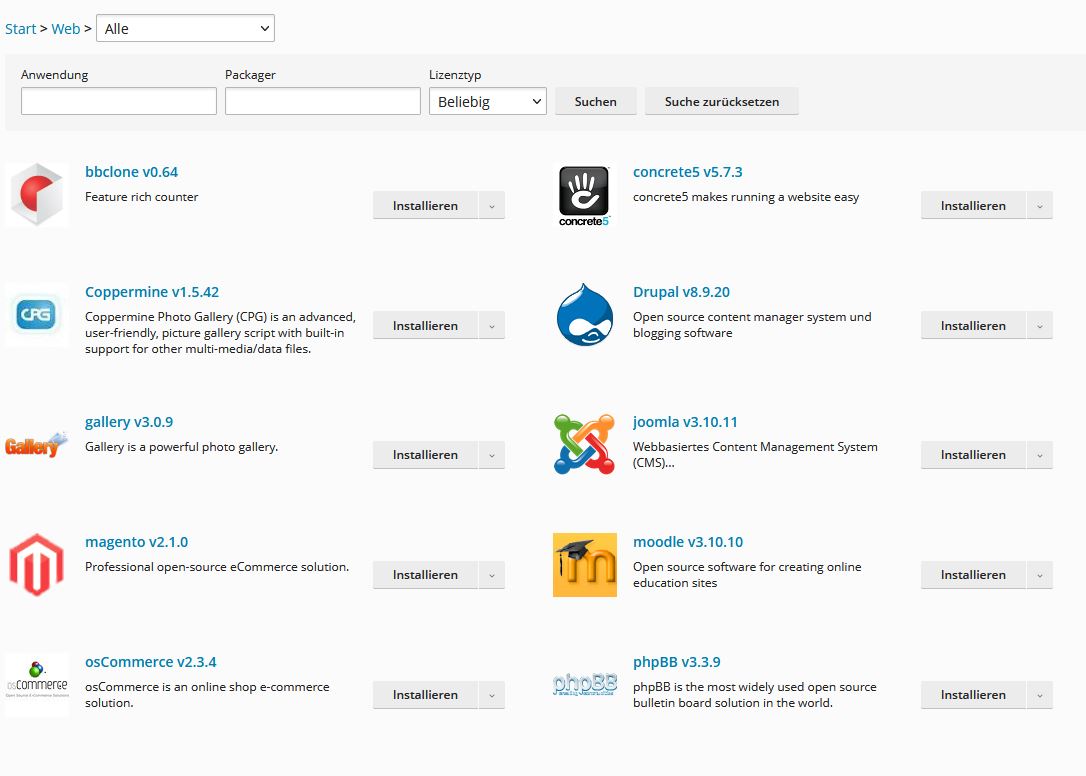
Task: Click the Magento logo
Action: pyautogui.click(x=37, y=565)
